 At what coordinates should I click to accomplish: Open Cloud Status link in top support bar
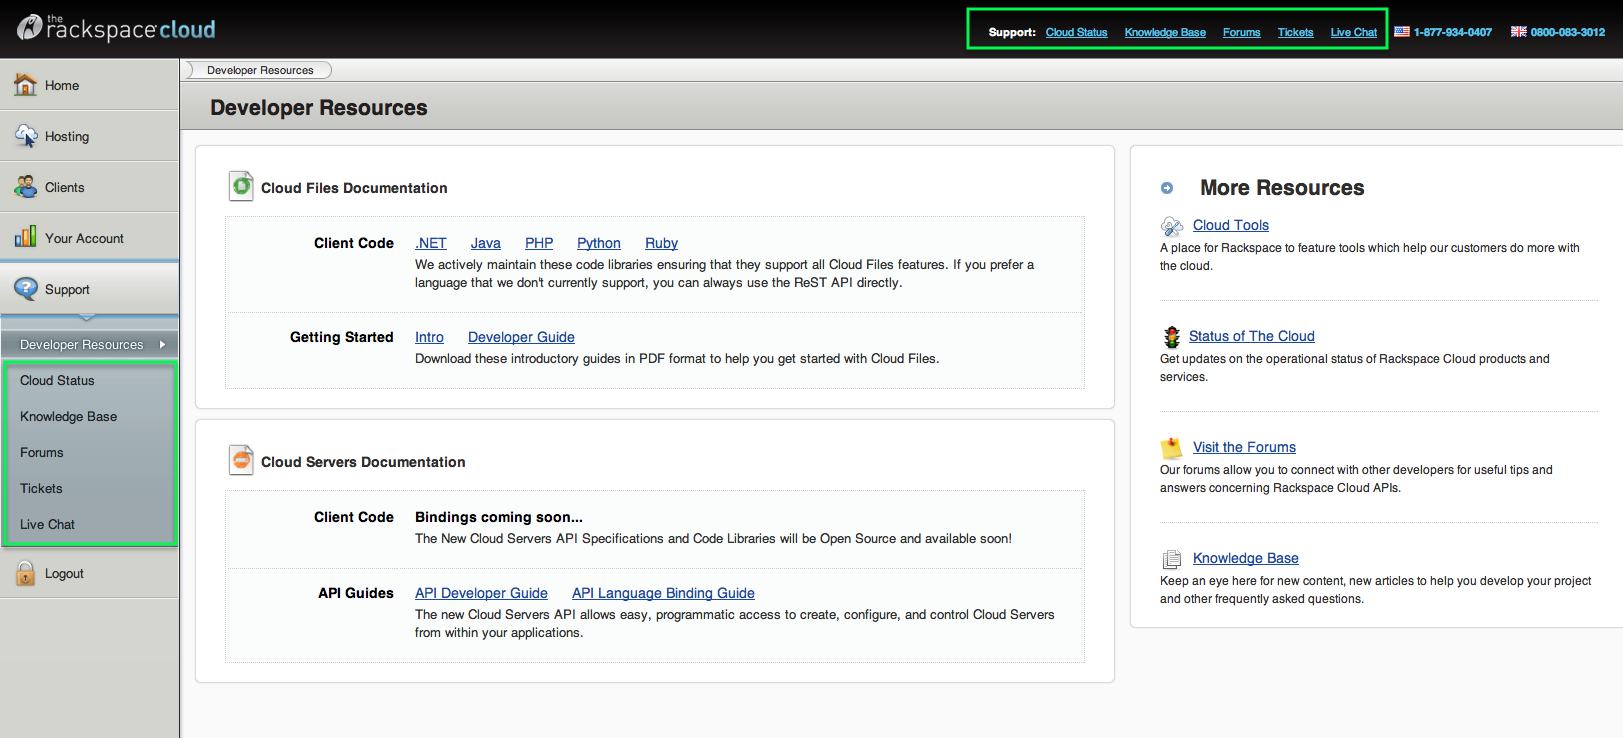tap(1076, 32)
